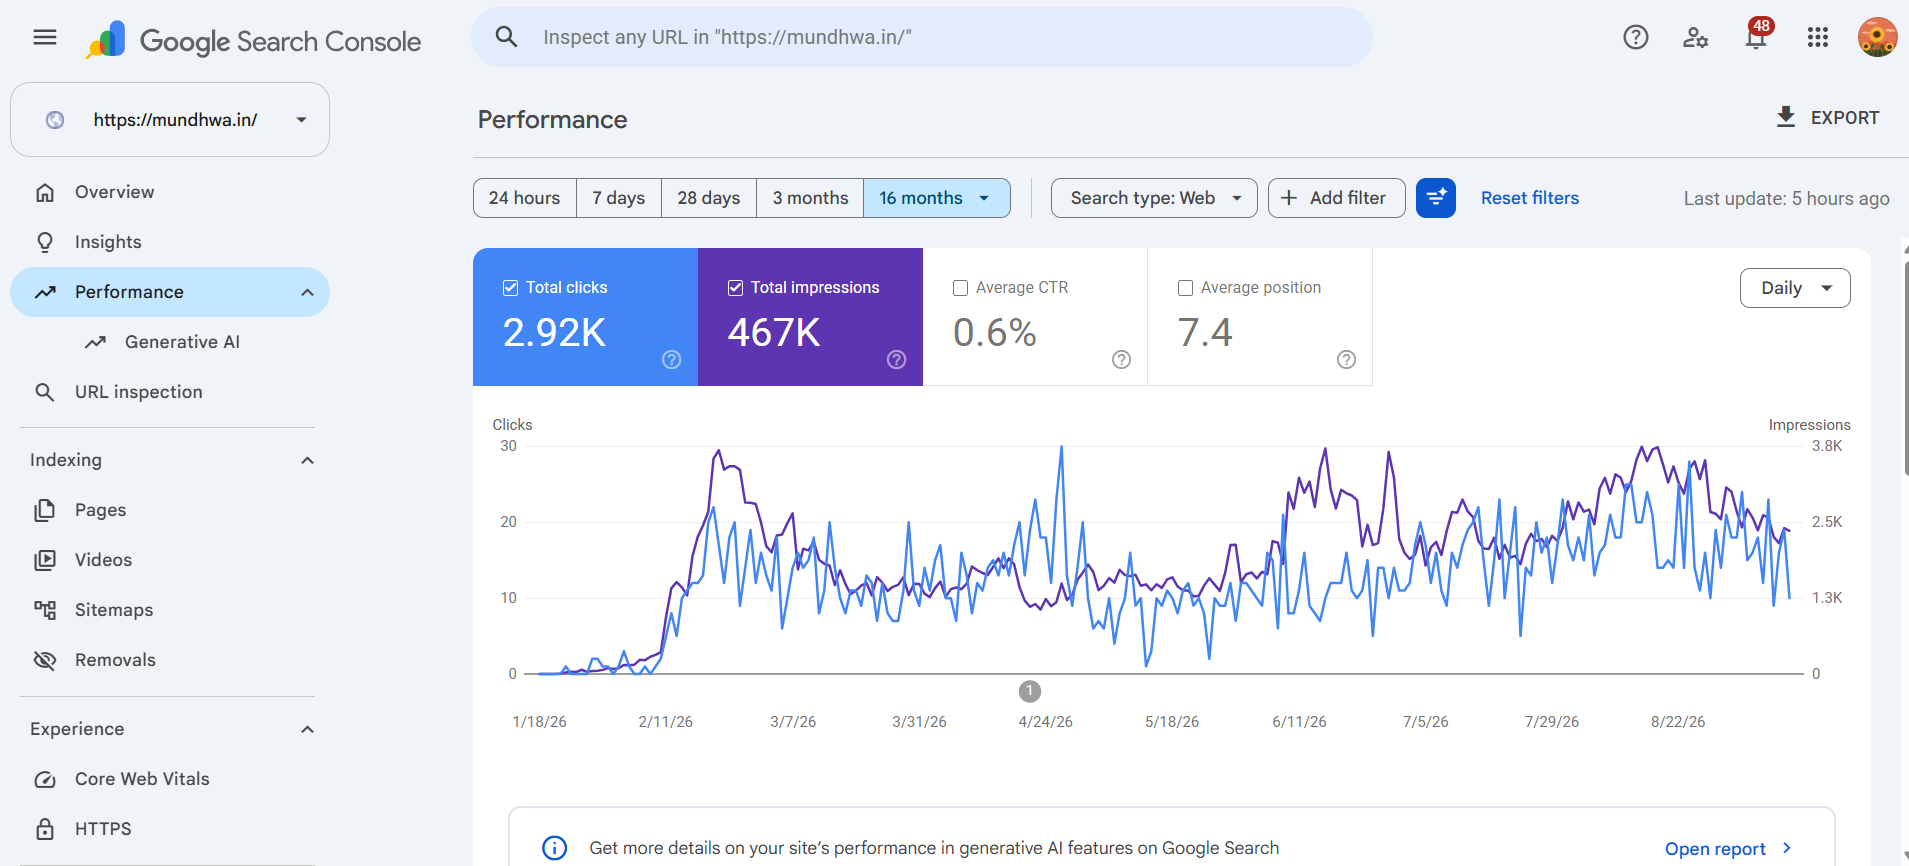
Task: Open the Generative AI sub-item
Action: tap(170, 342)
